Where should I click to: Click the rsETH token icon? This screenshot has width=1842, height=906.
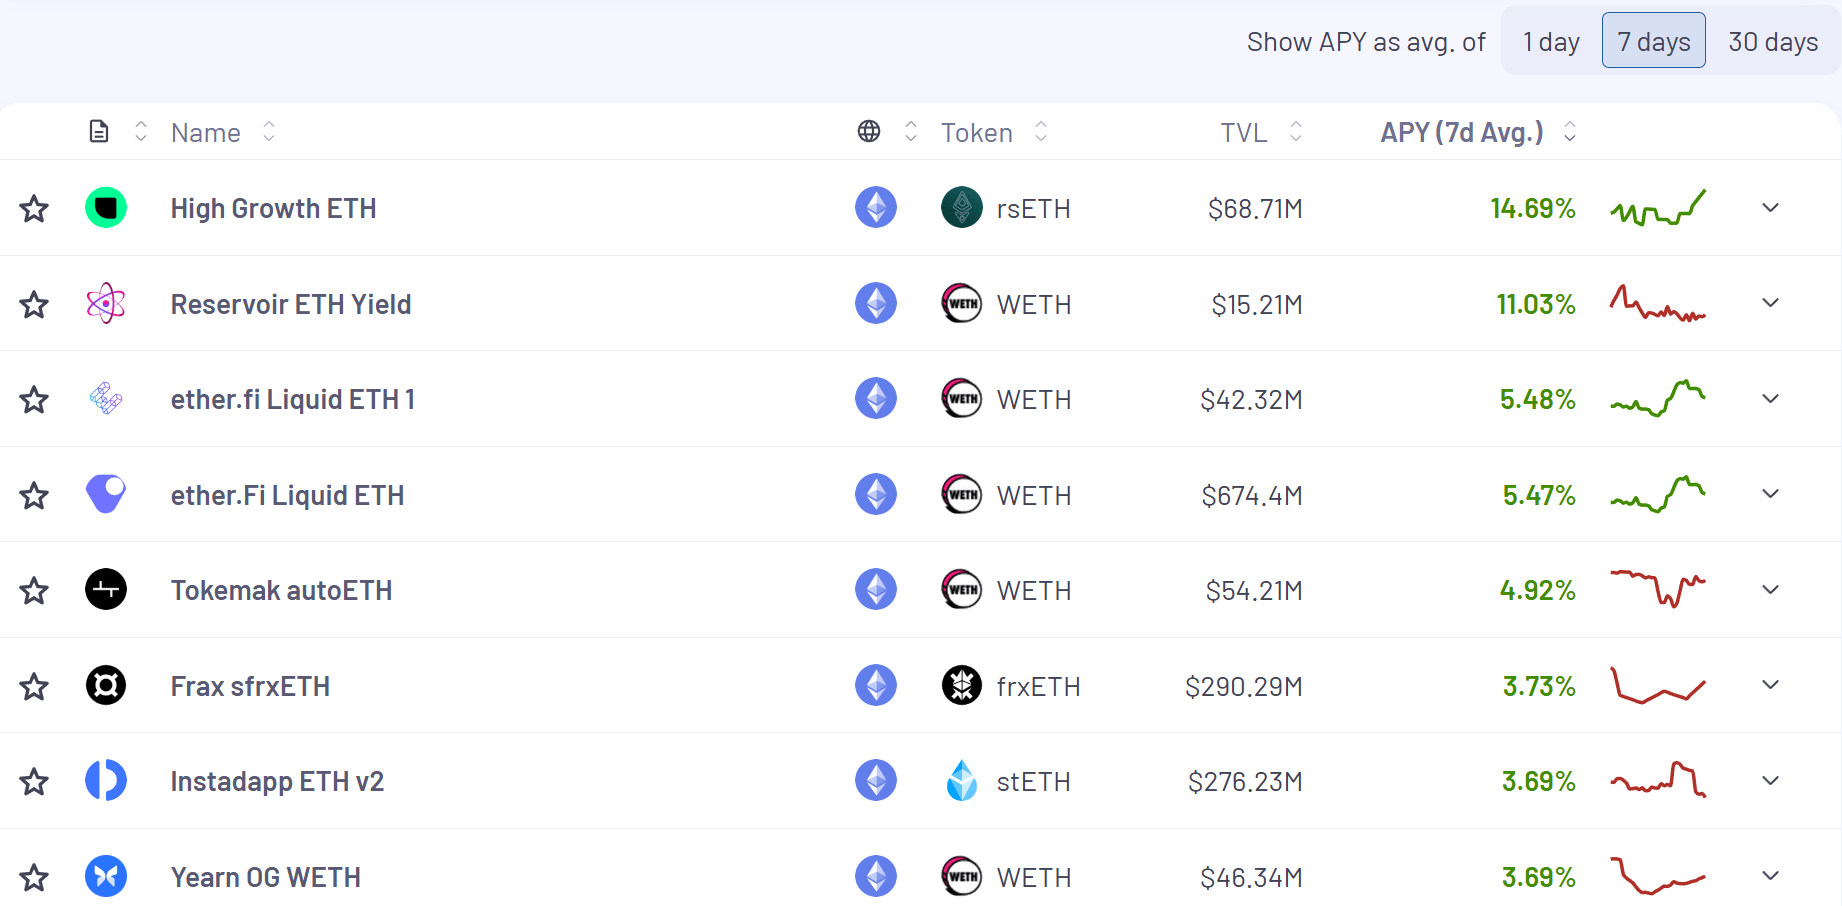click(962, 208)
